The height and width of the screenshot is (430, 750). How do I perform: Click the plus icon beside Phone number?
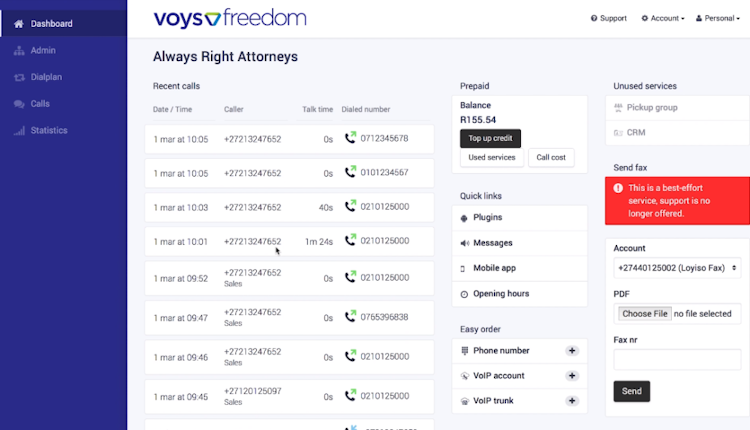(x=572, y=351)
